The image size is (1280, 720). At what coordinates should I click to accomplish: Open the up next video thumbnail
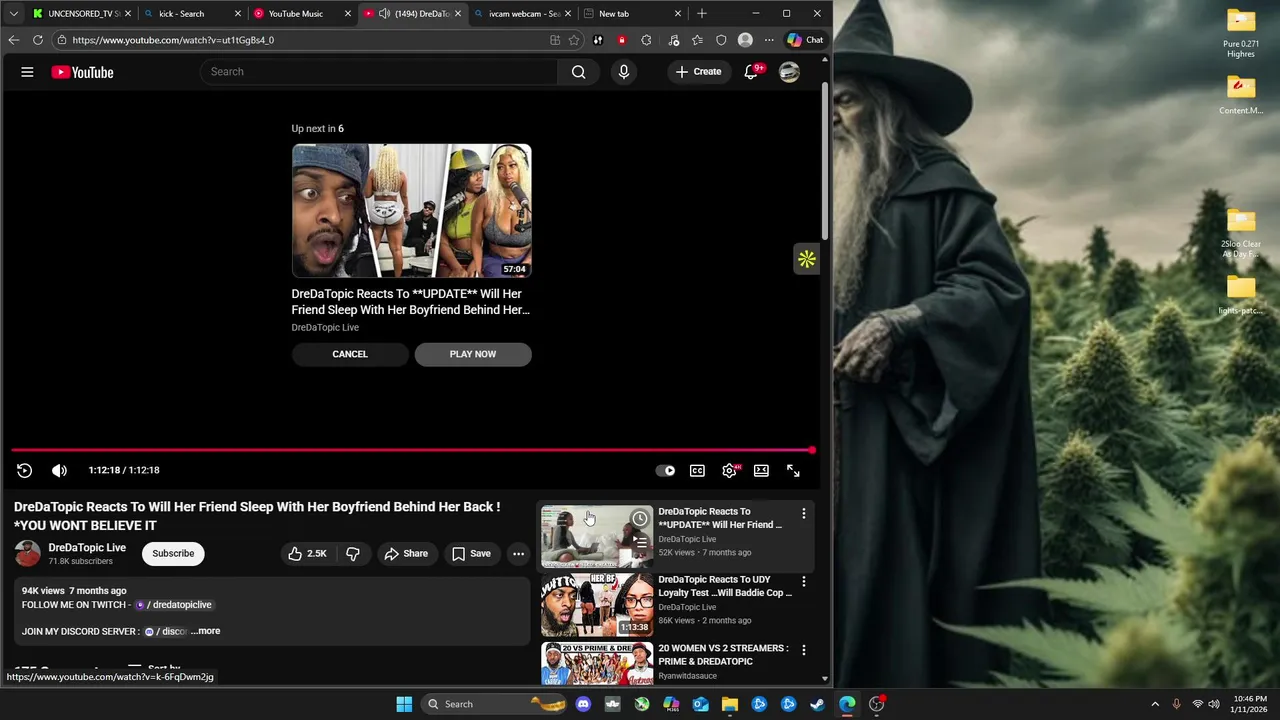point(412,211)
